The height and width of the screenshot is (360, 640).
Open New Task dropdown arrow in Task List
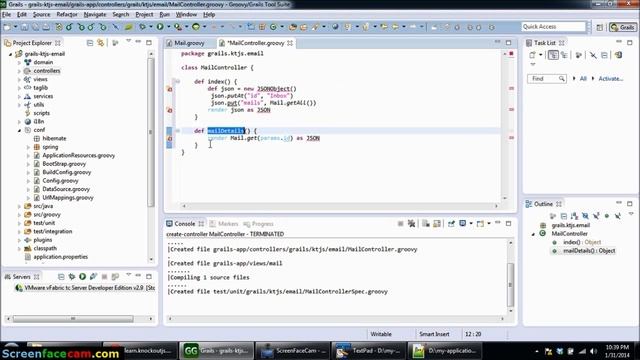(541, 55)
